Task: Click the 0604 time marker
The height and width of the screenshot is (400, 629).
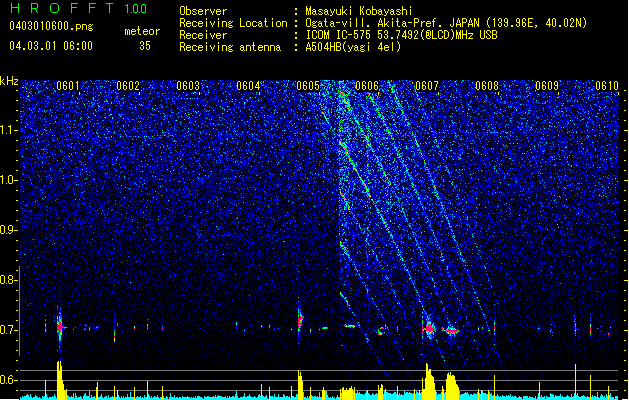Action: (x=248, y=86)
